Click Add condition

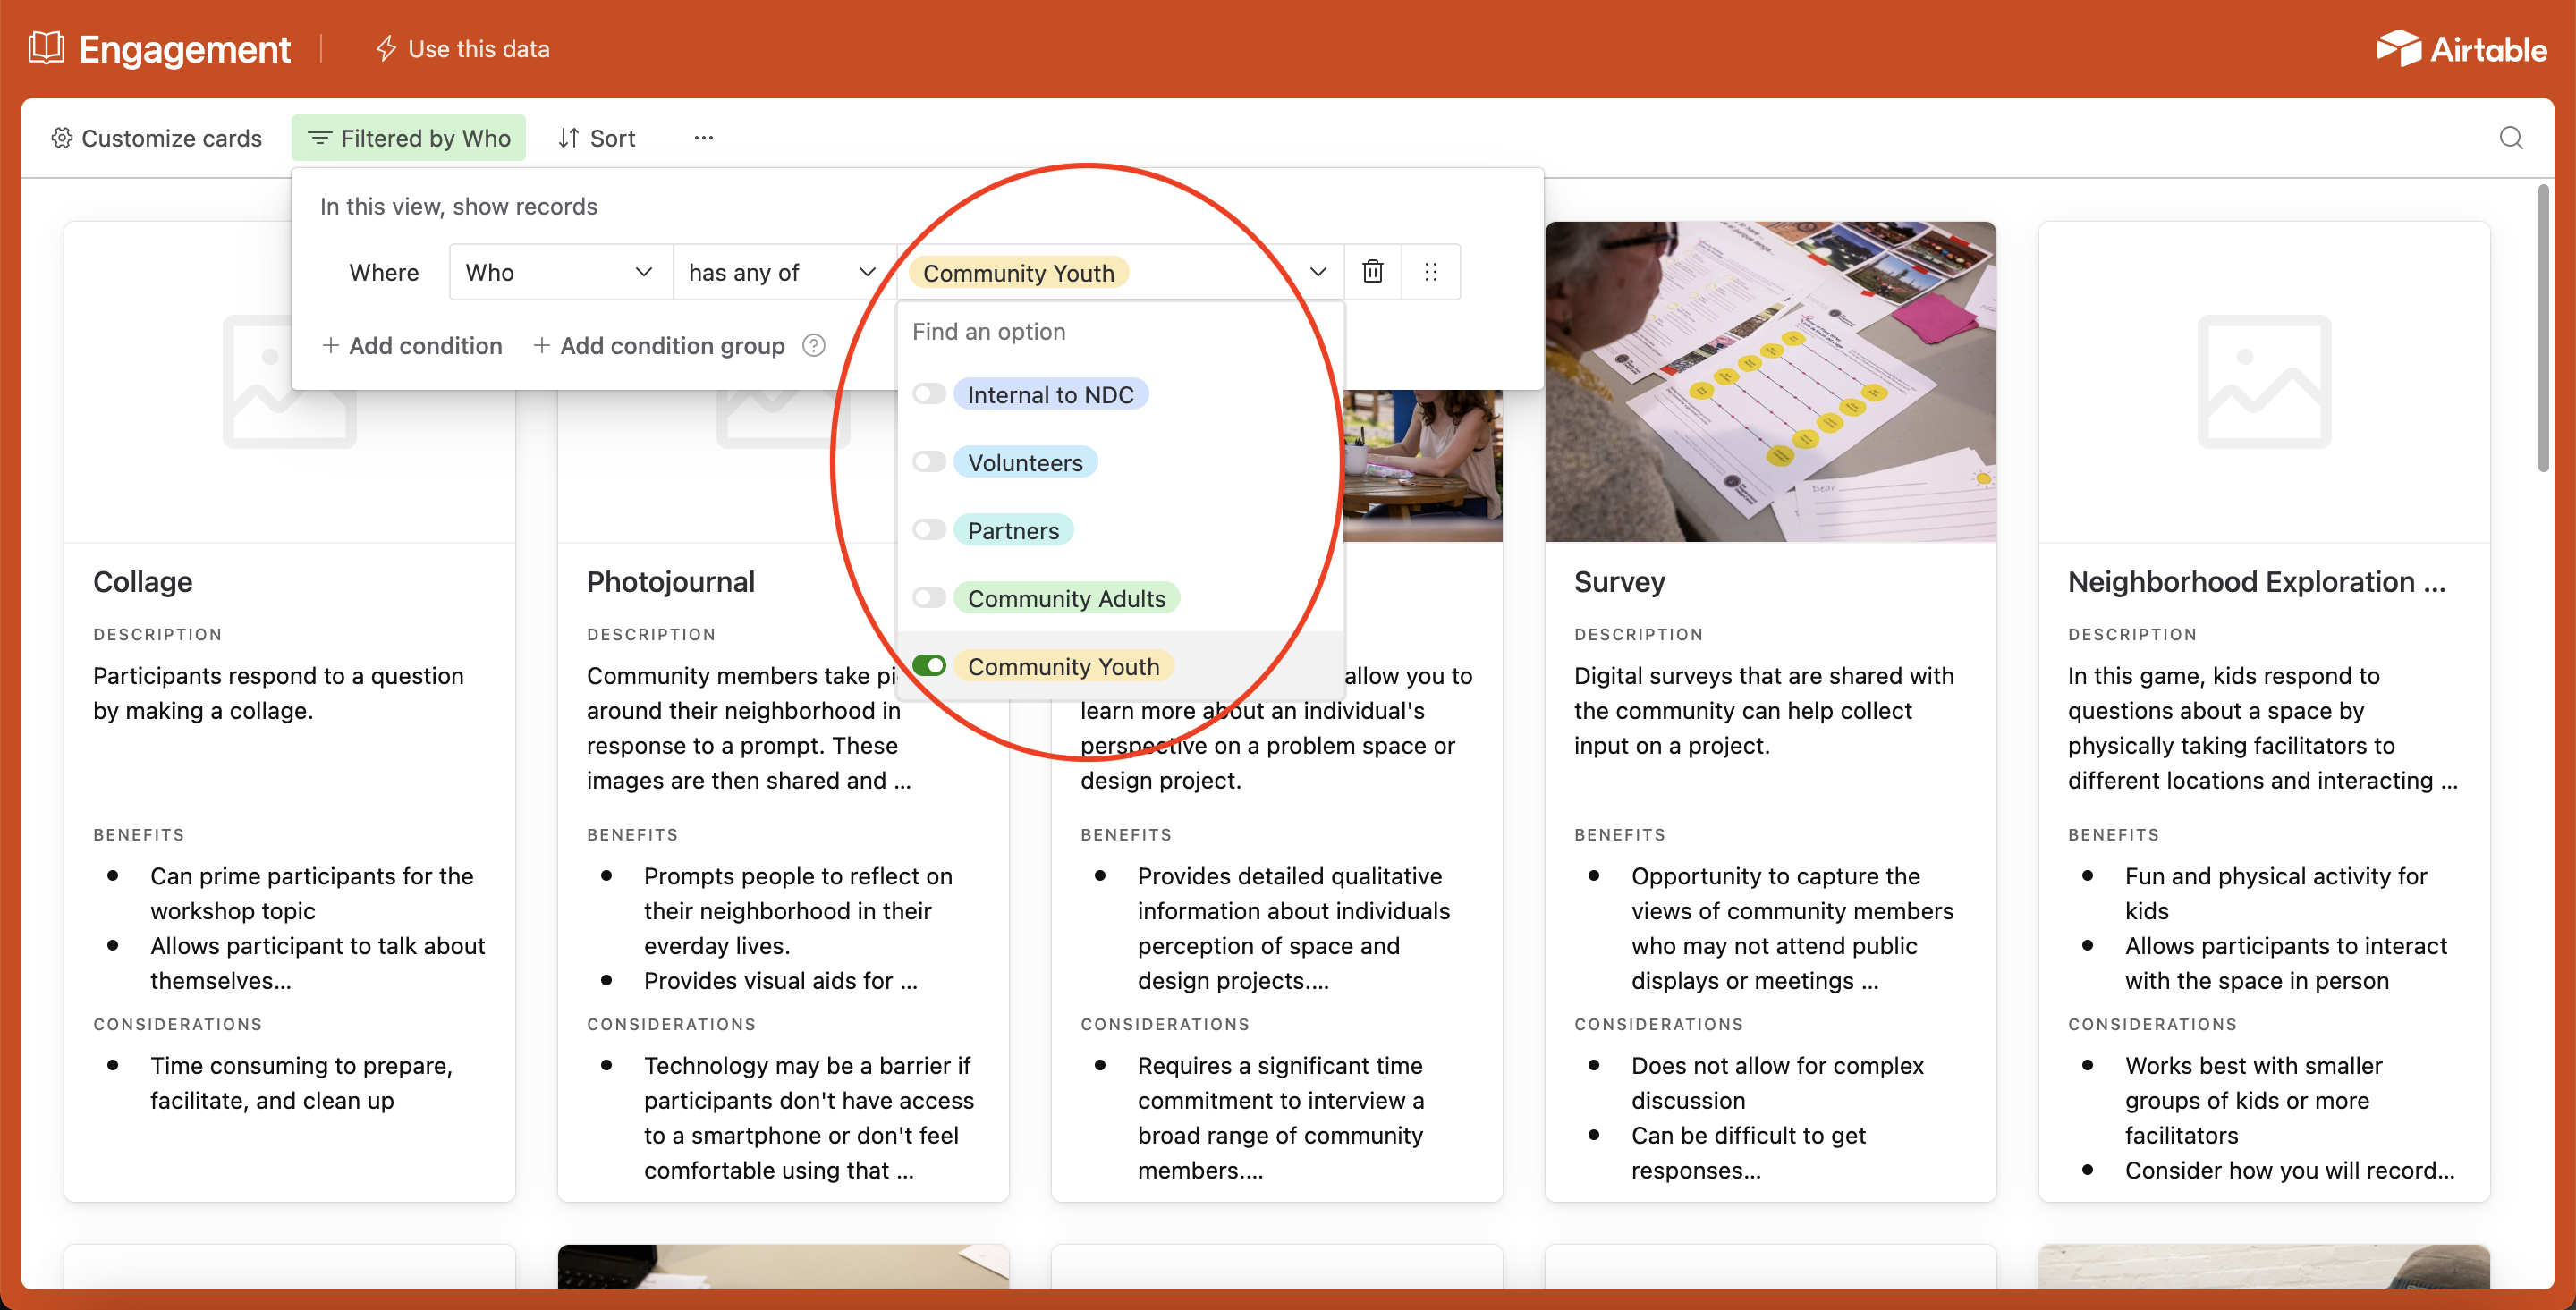tap(412, 346)
